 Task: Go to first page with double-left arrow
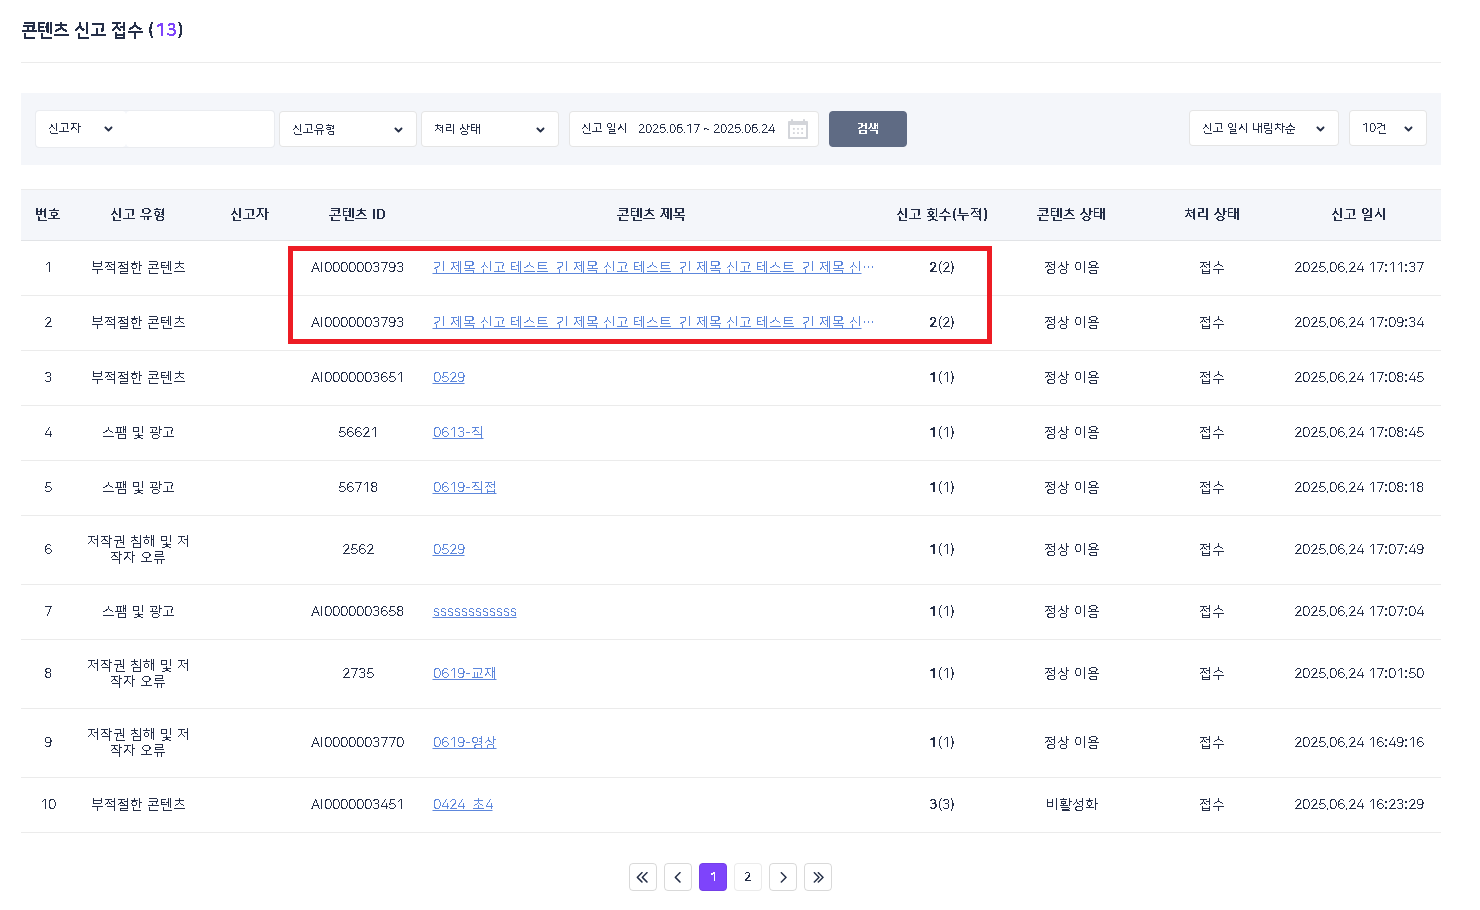pyautogui.click(x=643, y=877)
